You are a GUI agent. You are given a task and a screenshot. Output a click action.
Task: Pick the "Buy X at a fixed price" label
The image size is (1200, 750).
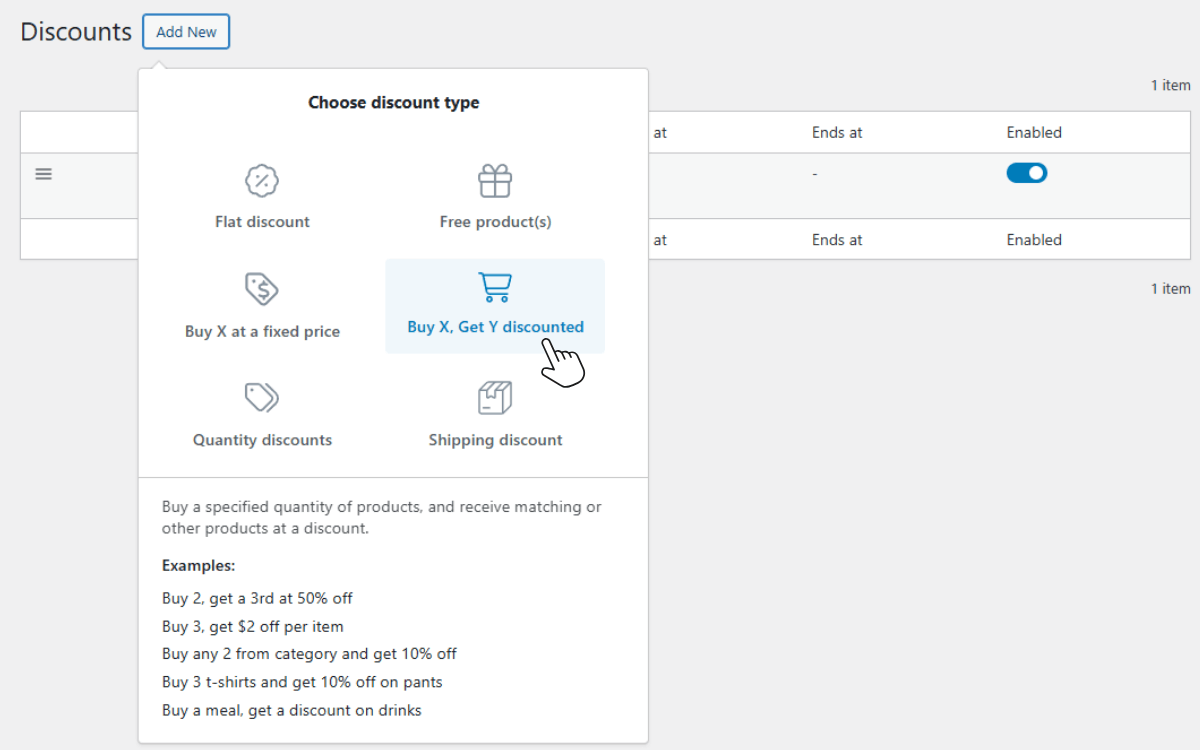click(262, 332)
